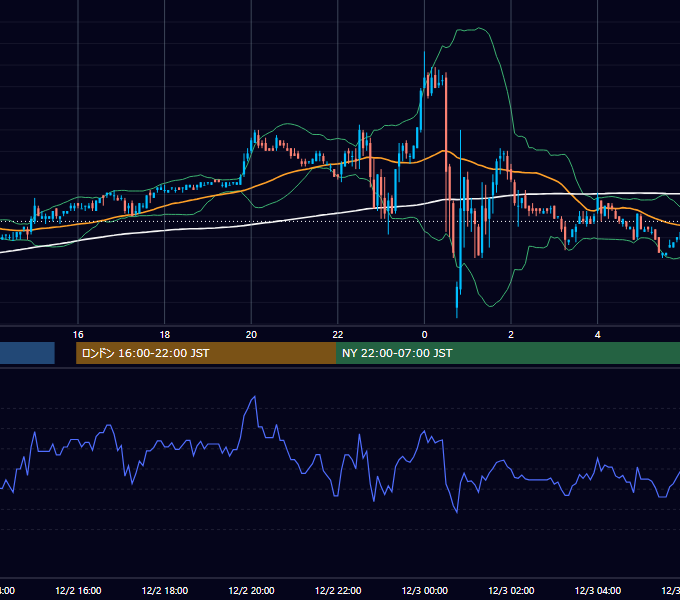Click the 20 hour label on the time axis
This screenshot has width=680, height=600.
251,335
